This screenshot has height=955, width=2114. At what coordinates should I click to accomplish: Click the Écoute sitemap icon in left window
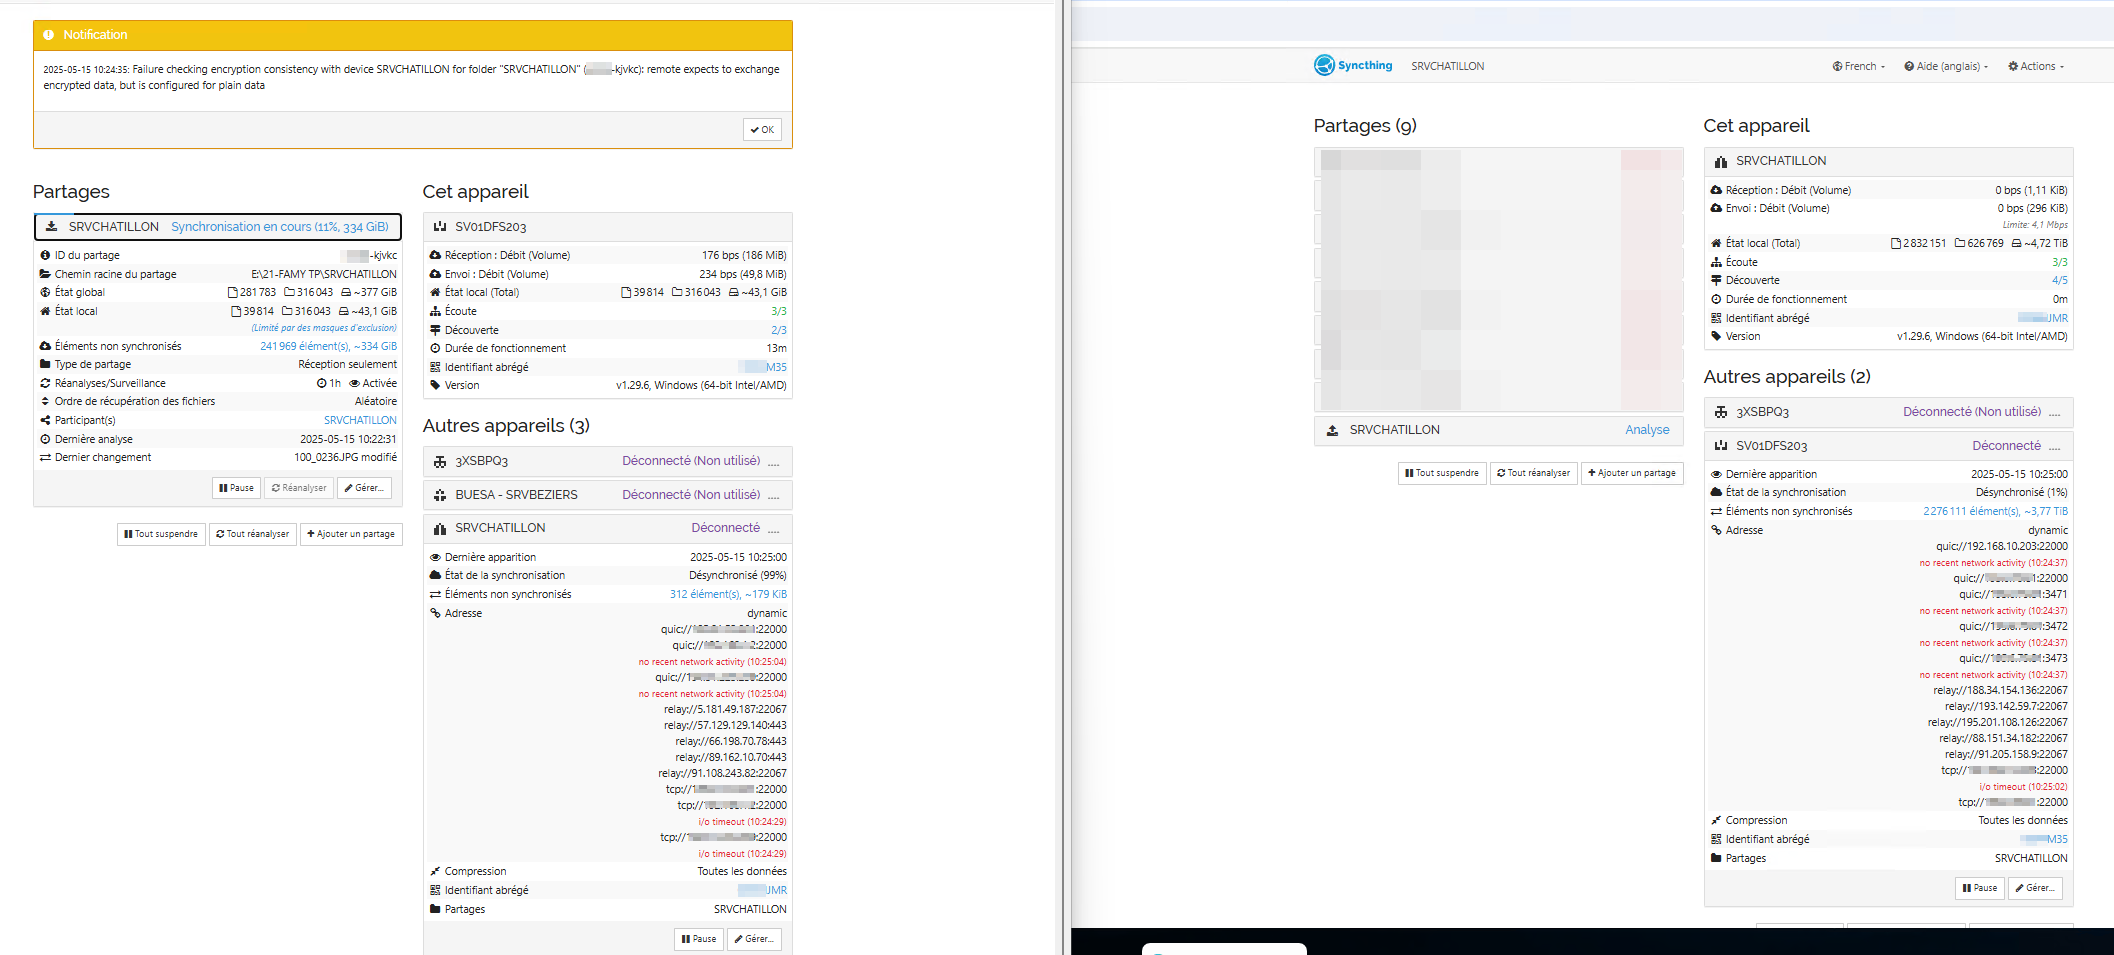pos(435,311)
